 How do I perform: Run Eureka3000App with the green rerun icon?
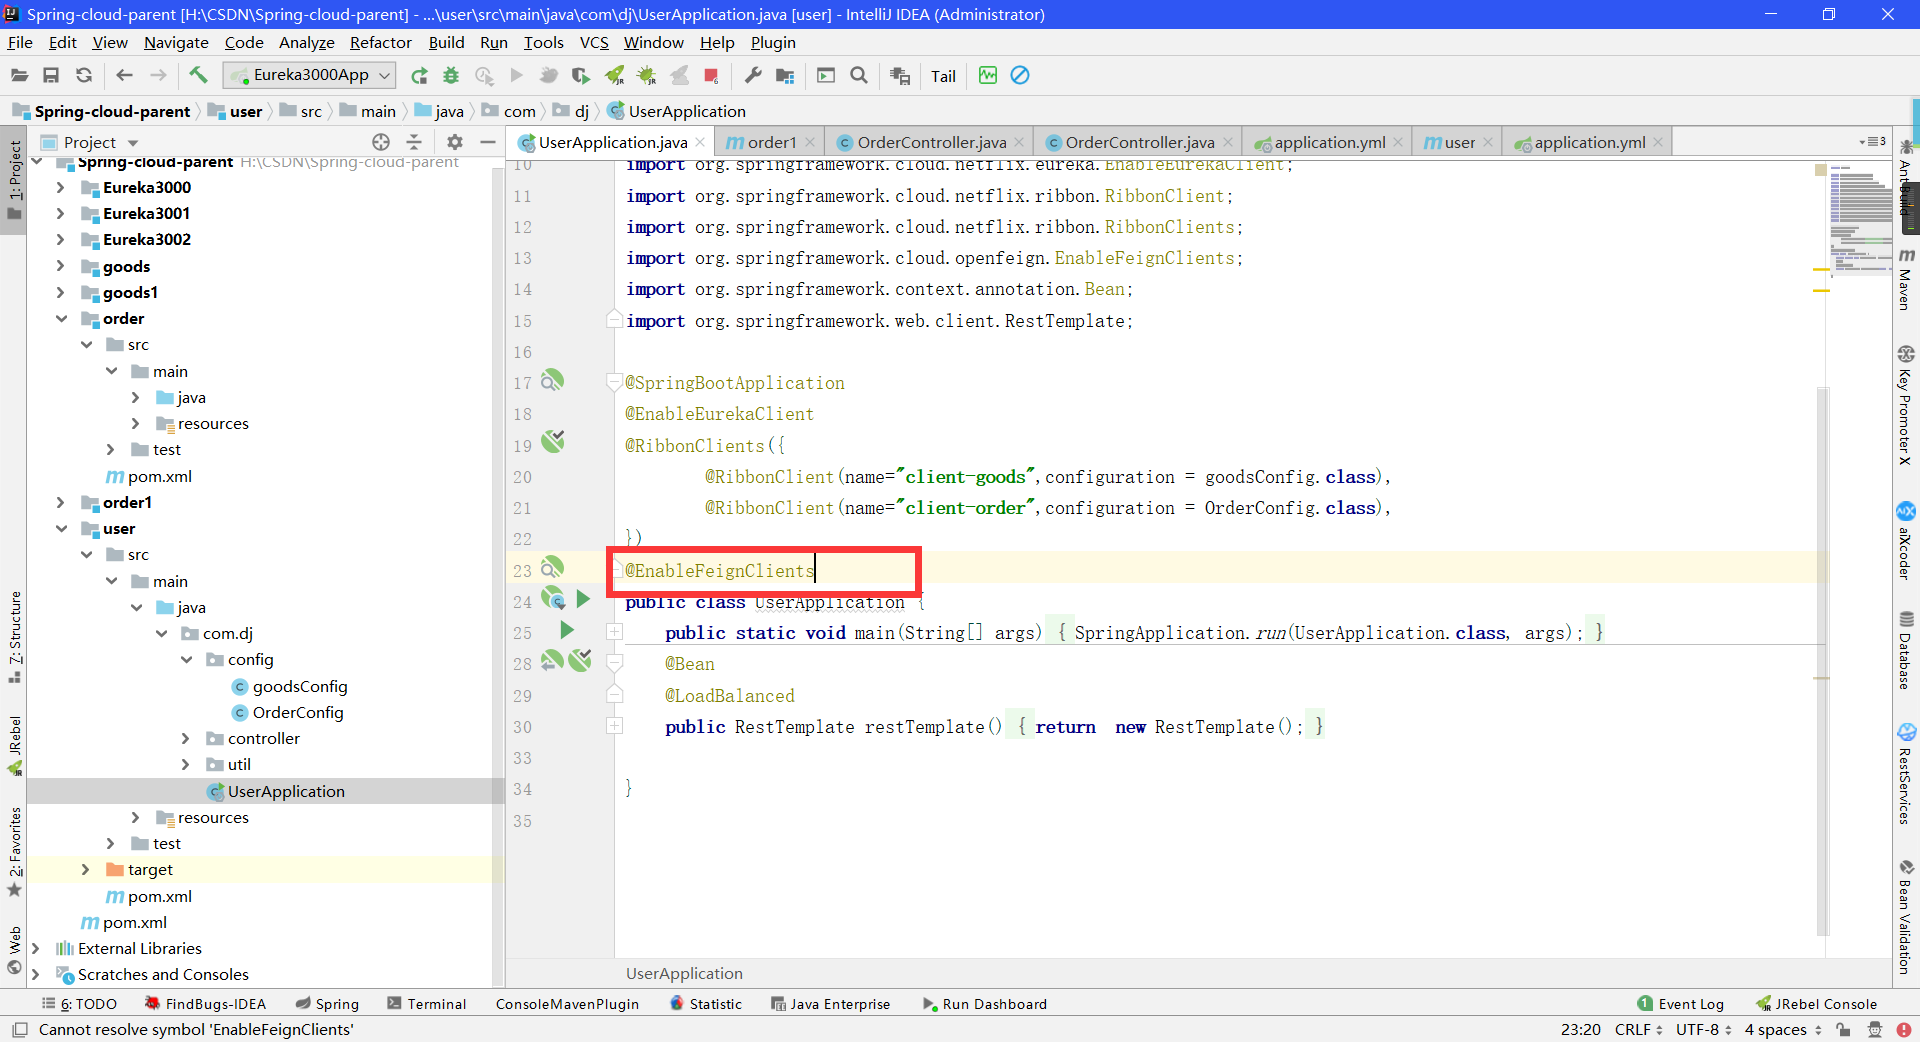tap(419, 75)
